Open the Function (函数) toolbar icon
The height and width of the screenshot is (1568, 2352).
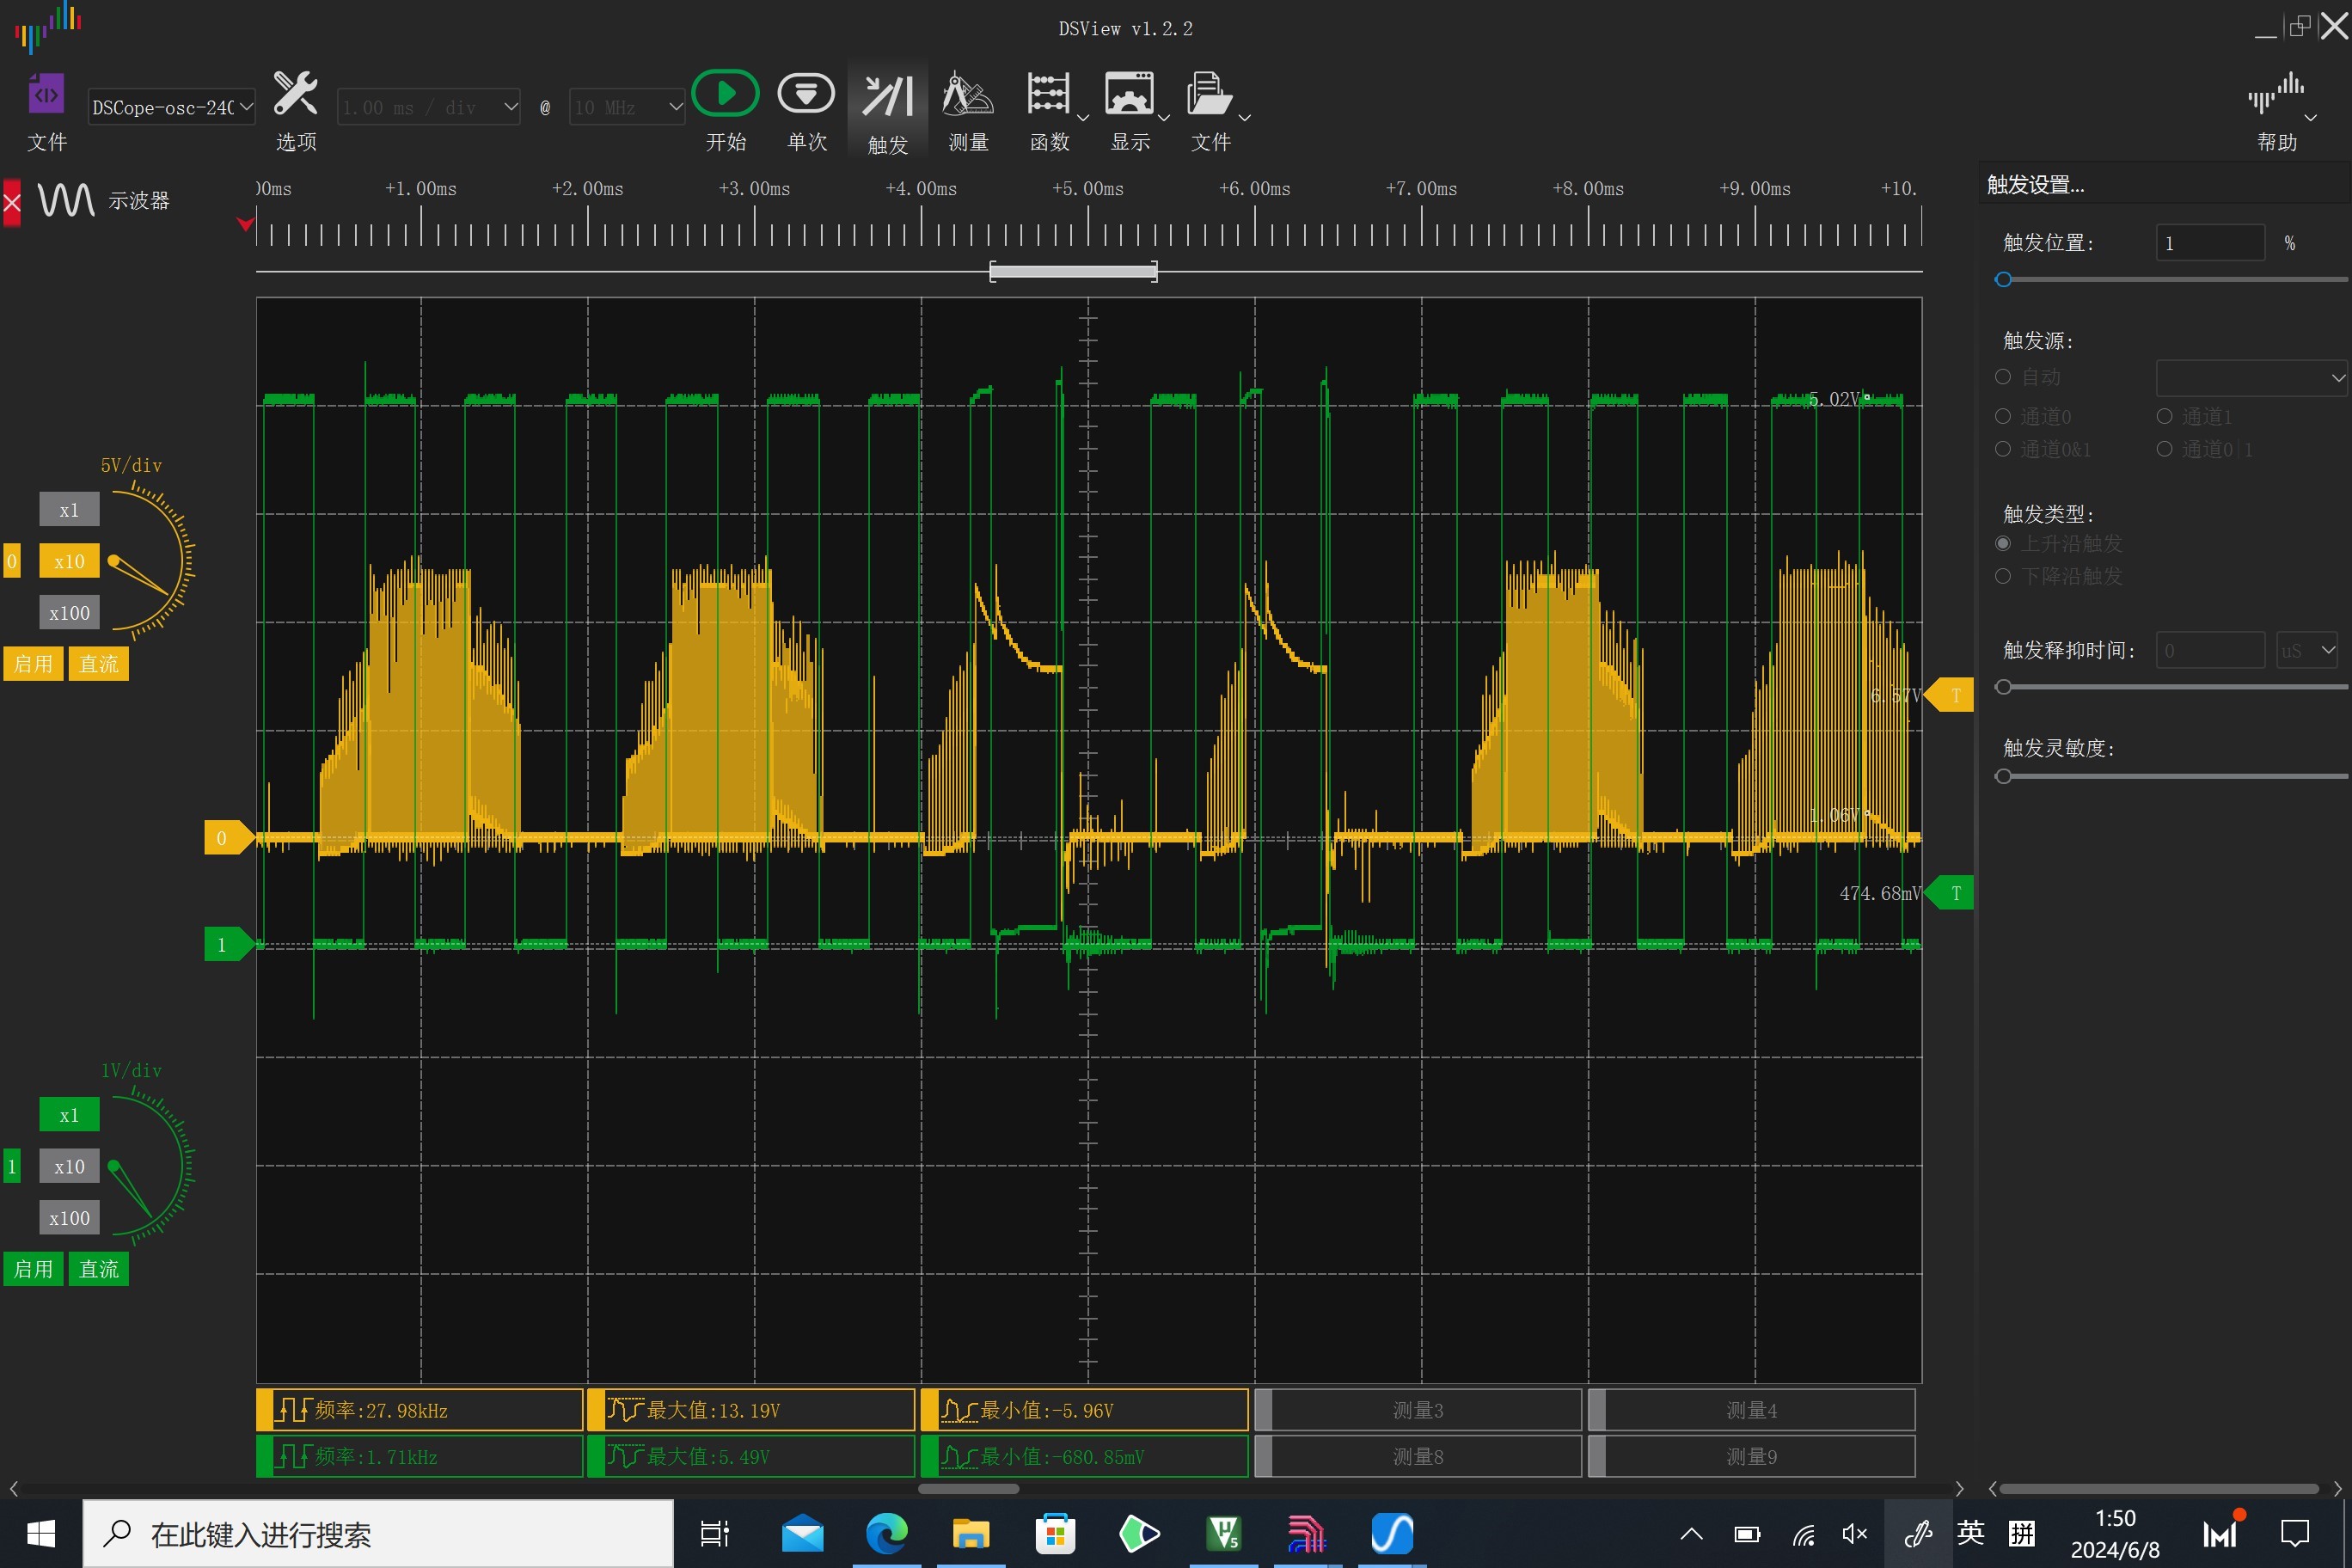click(x=1049, y=95)
